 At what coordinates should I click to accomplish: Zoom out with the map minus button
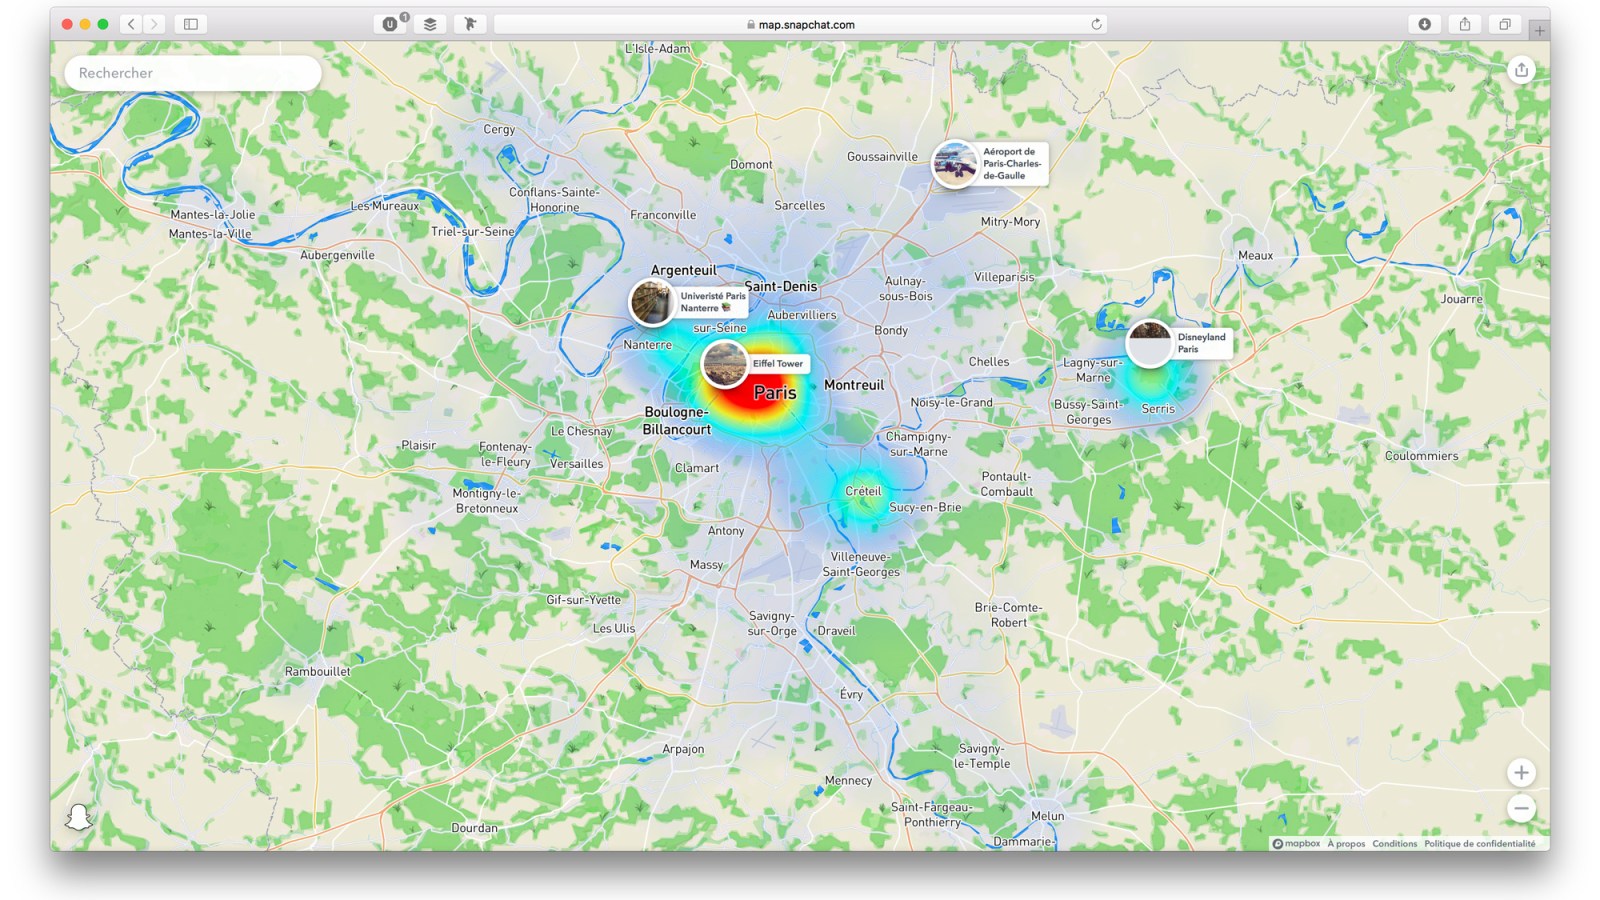pyautogui.click(x=1521, y=808)
